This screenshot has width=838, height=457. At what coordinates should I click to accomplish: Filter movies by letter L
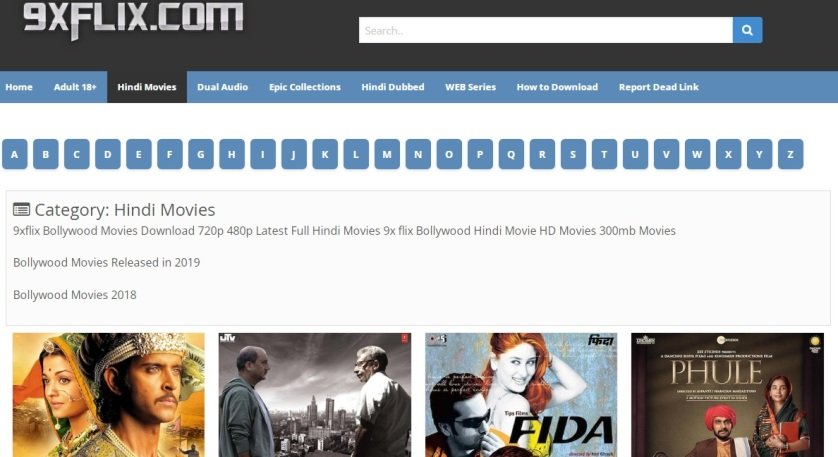click(356, 154)
